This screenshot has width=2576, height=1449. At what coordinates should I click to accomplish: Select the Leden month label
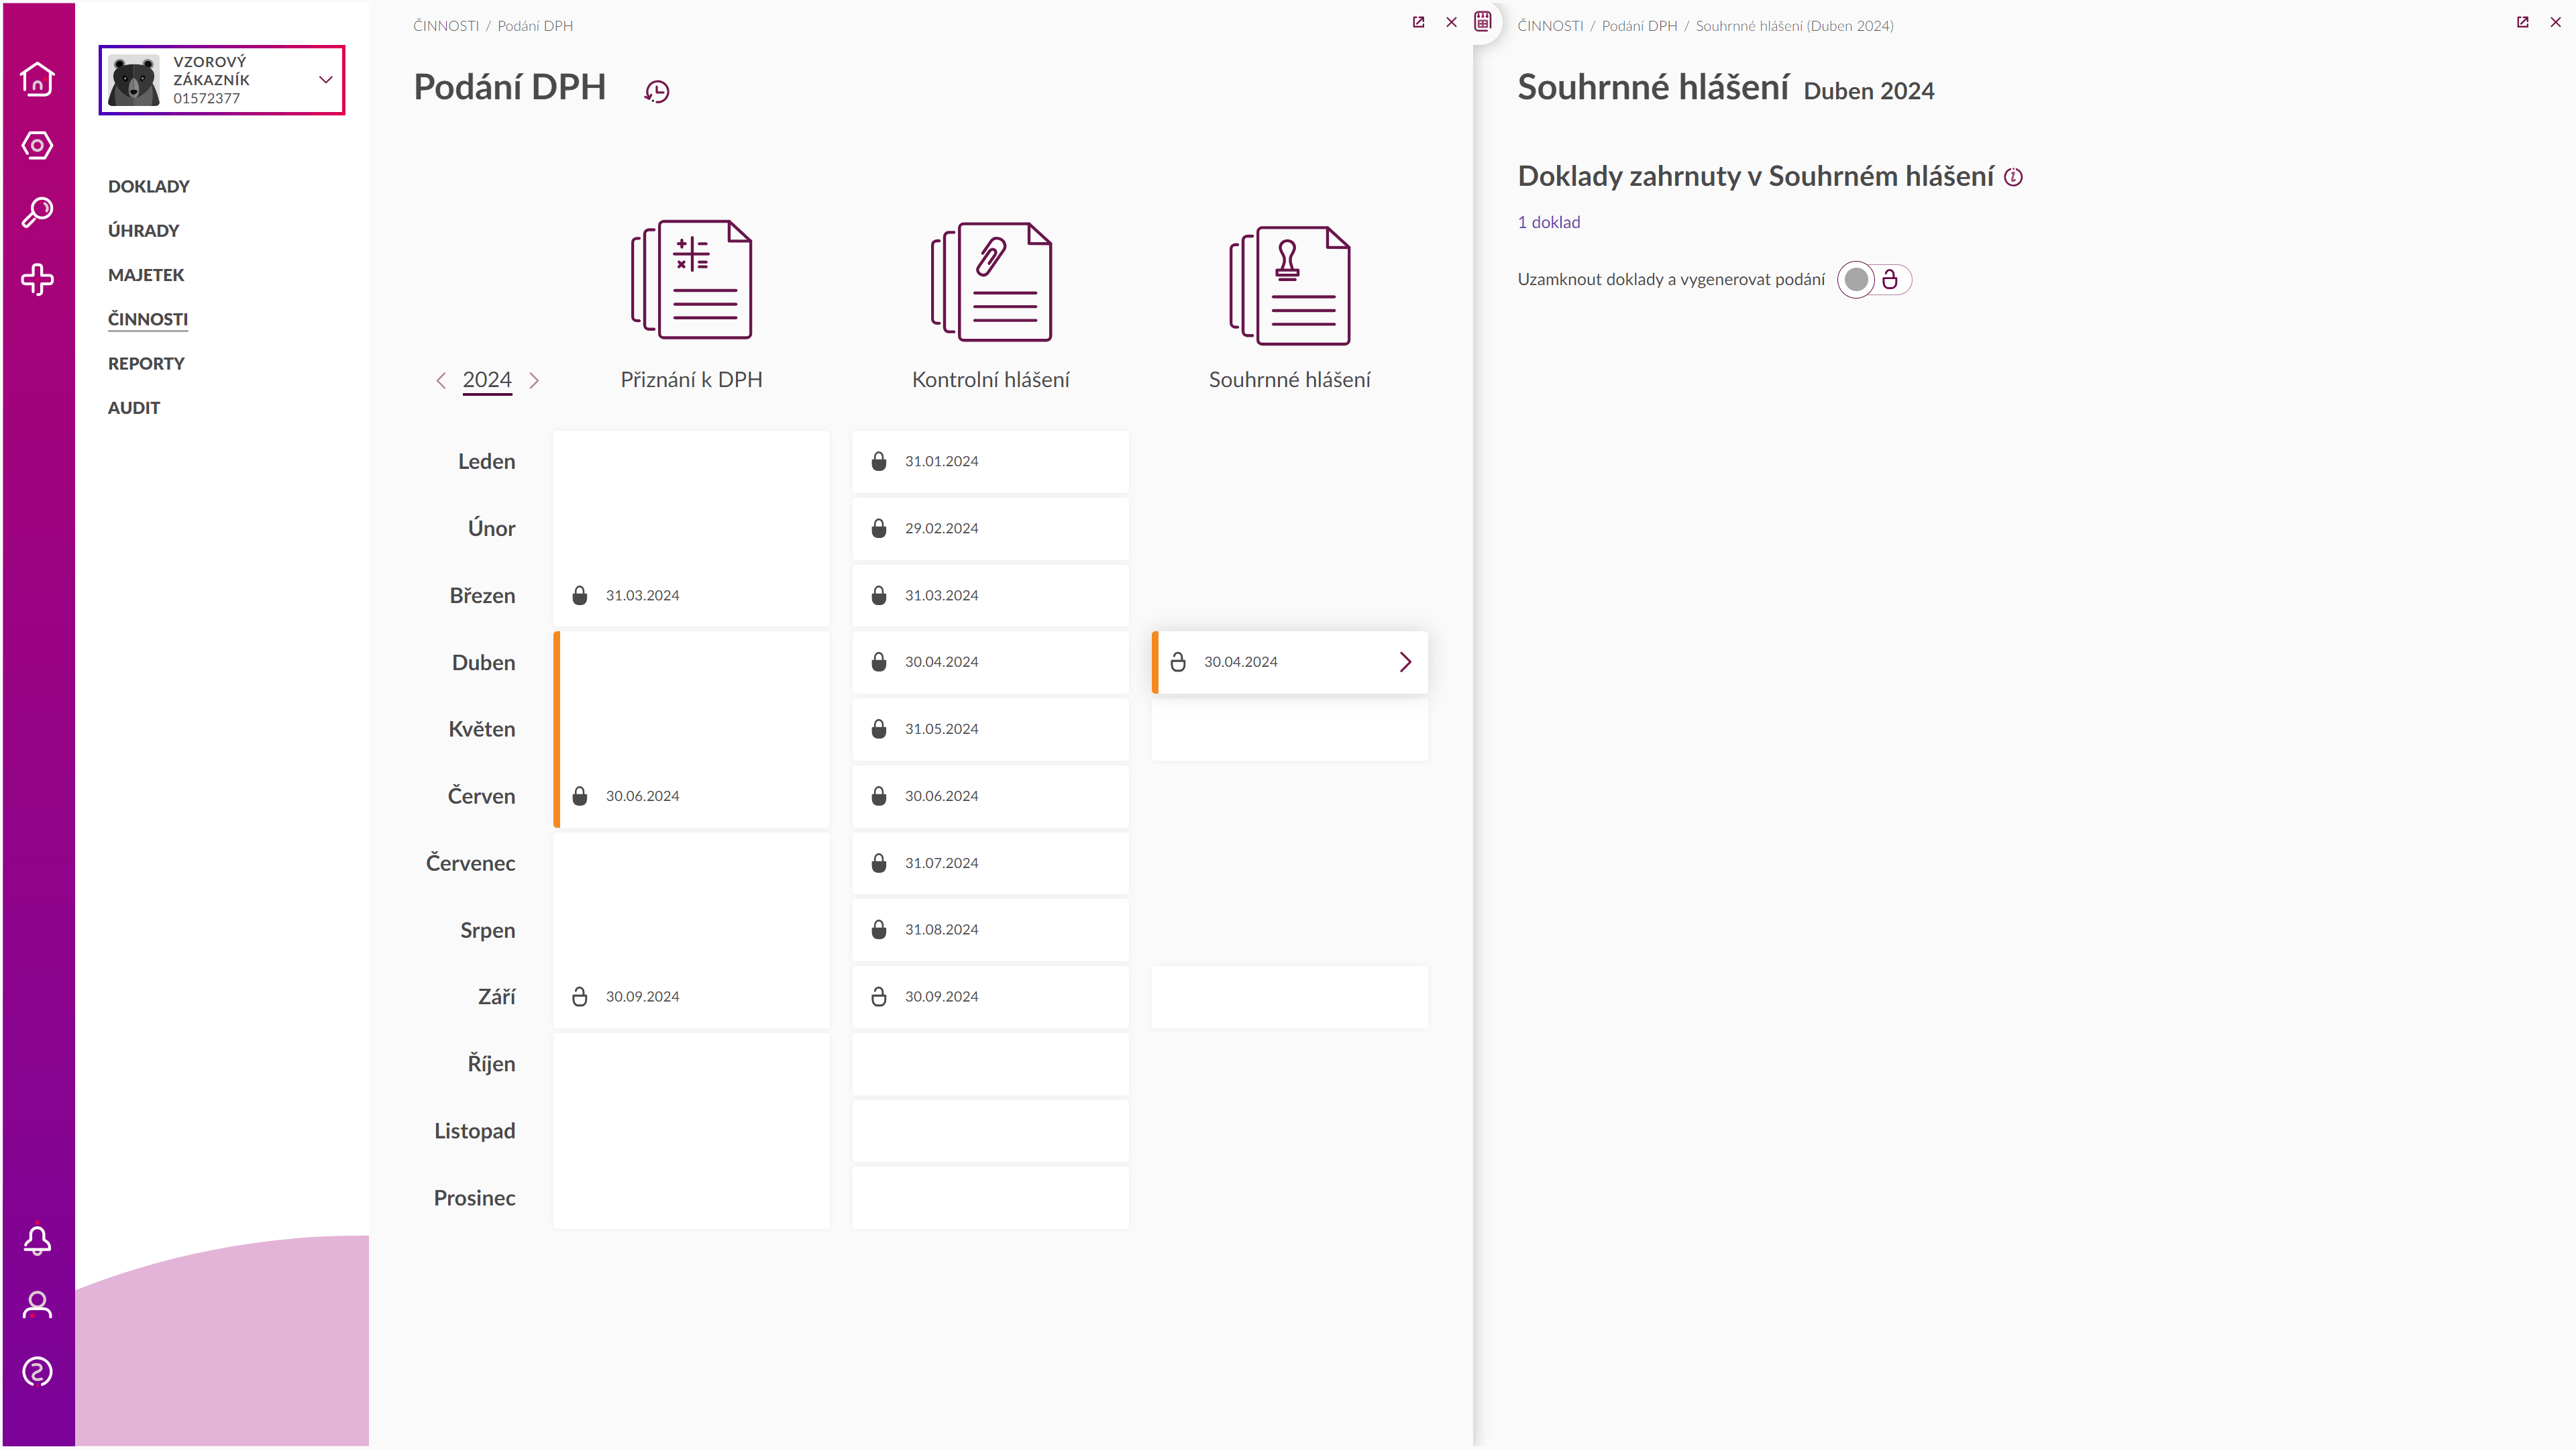coord(486,461)
